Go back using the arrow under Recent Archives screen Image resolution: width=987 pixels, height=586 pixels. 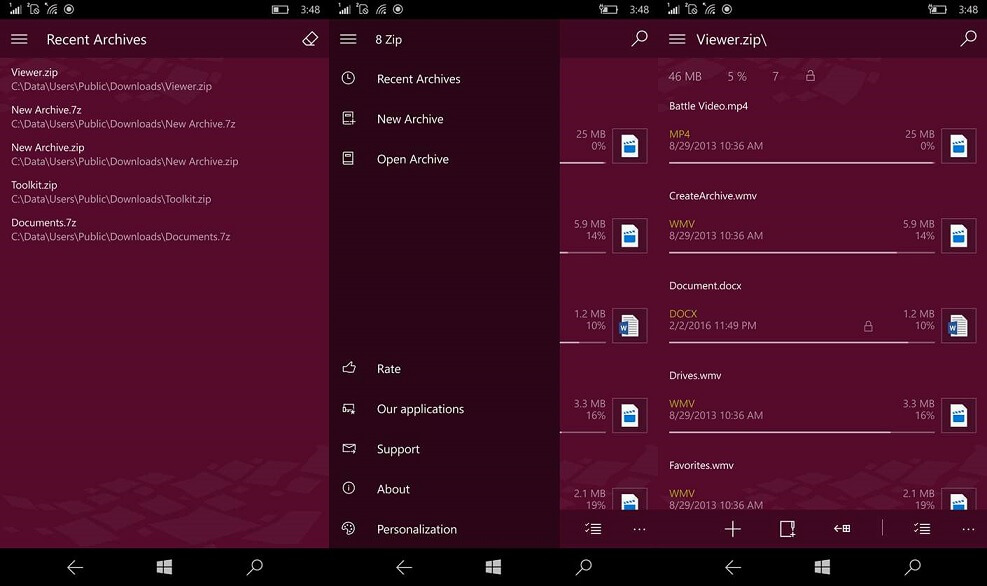point(75,568)
